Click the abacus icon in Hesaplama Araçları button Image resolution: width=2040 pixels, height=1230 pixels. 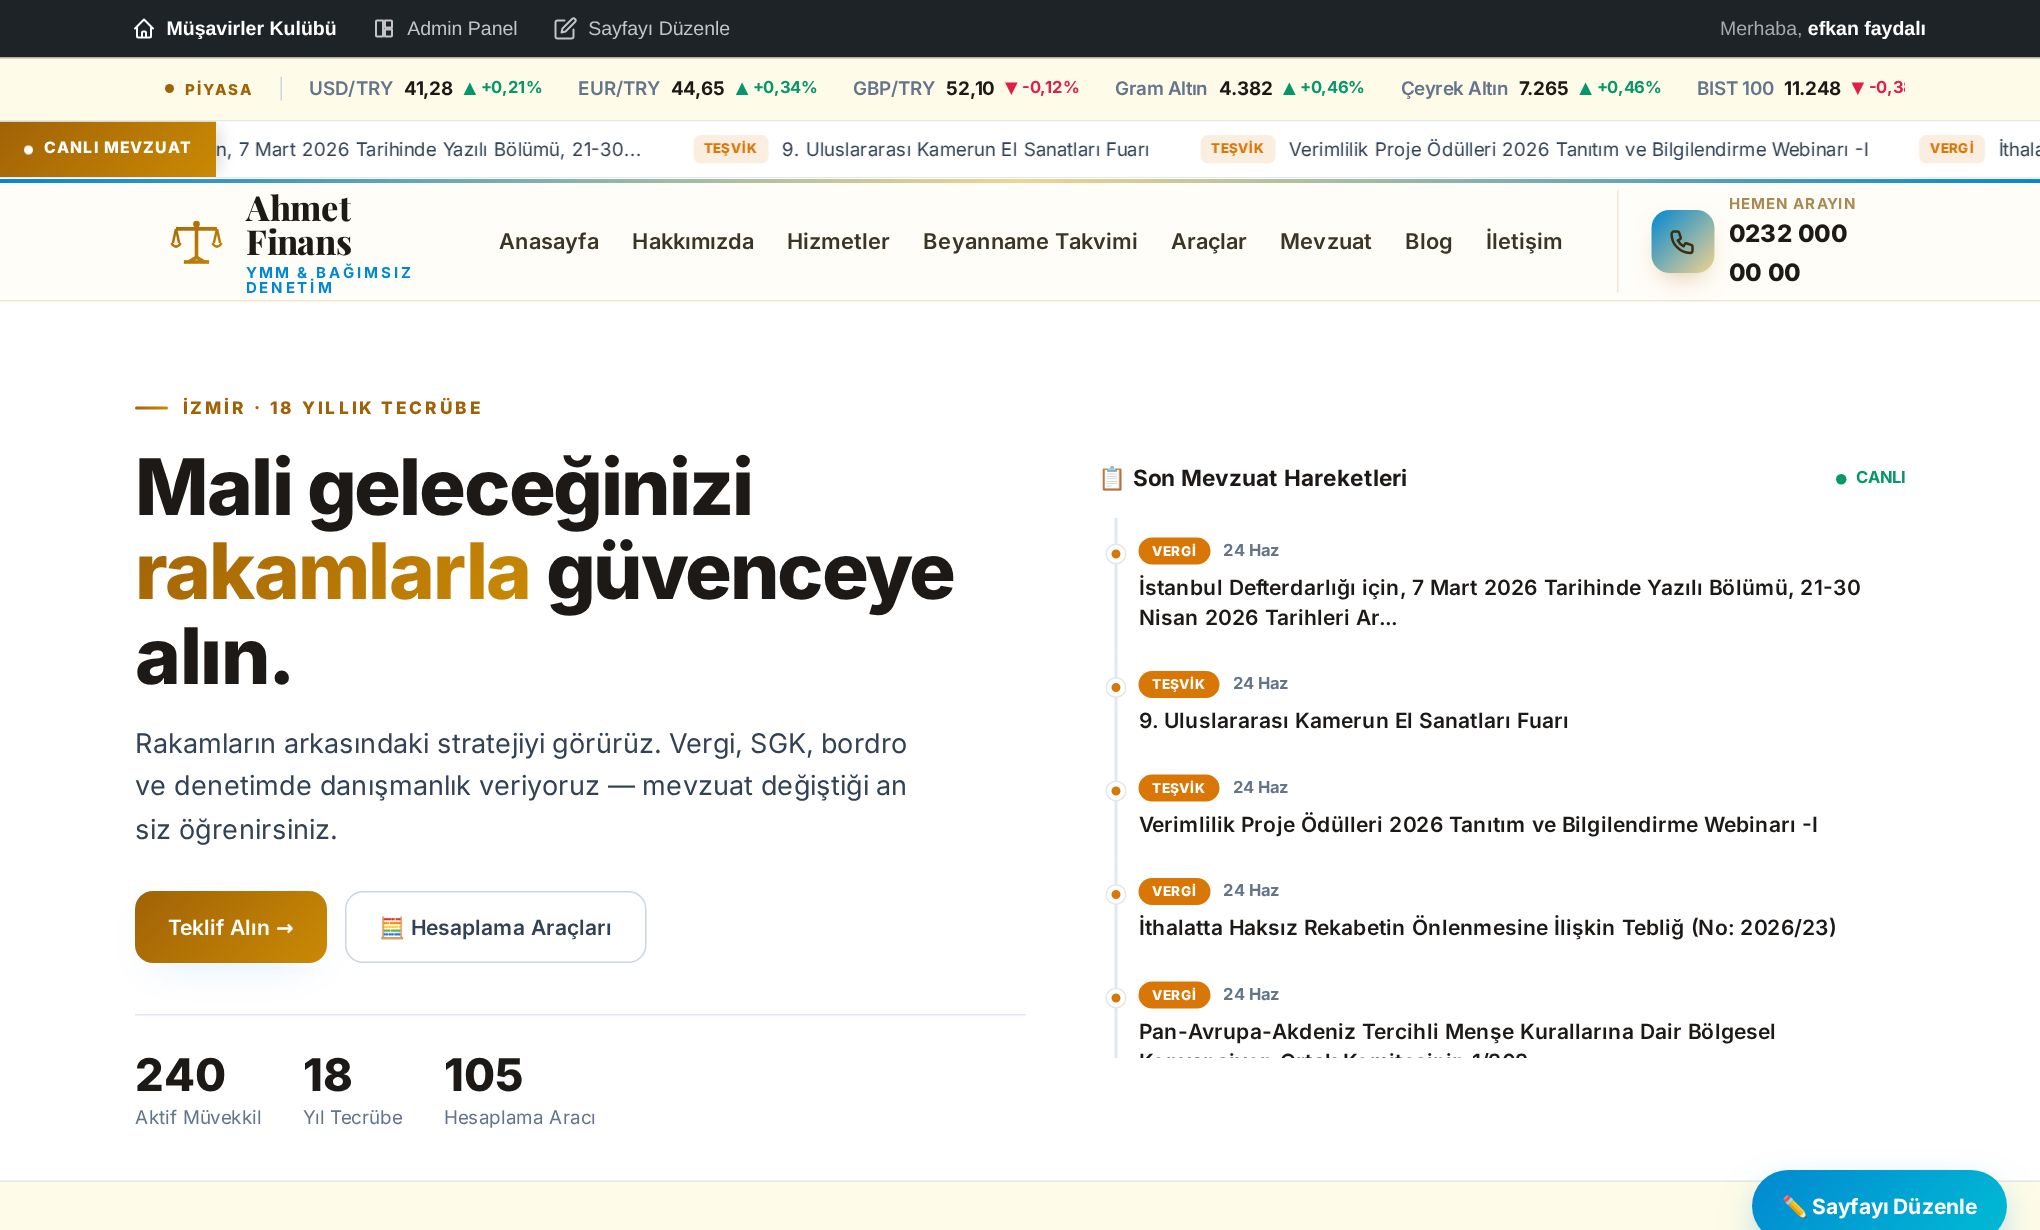(391, 928)
